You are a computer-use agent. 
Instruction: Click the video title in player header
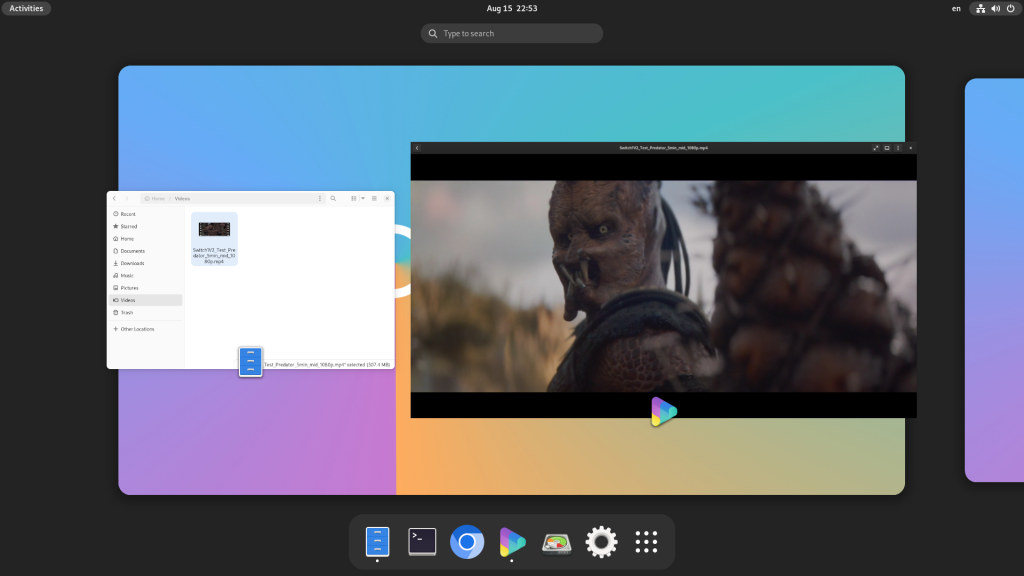coord(664,148)
